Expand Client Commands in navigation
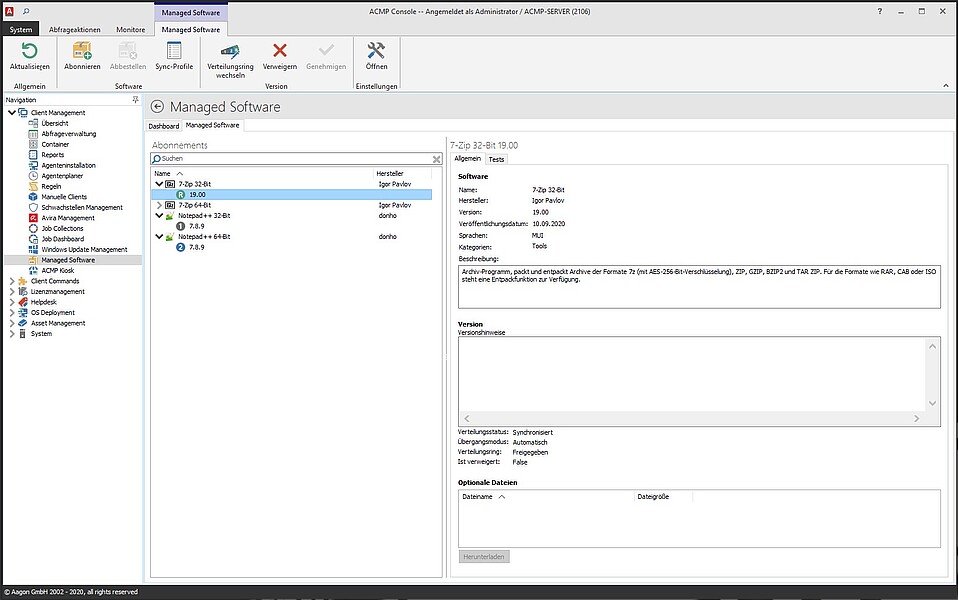Image resolution: width=958 pixels, height=600 pixels. (x=12, y=281)
